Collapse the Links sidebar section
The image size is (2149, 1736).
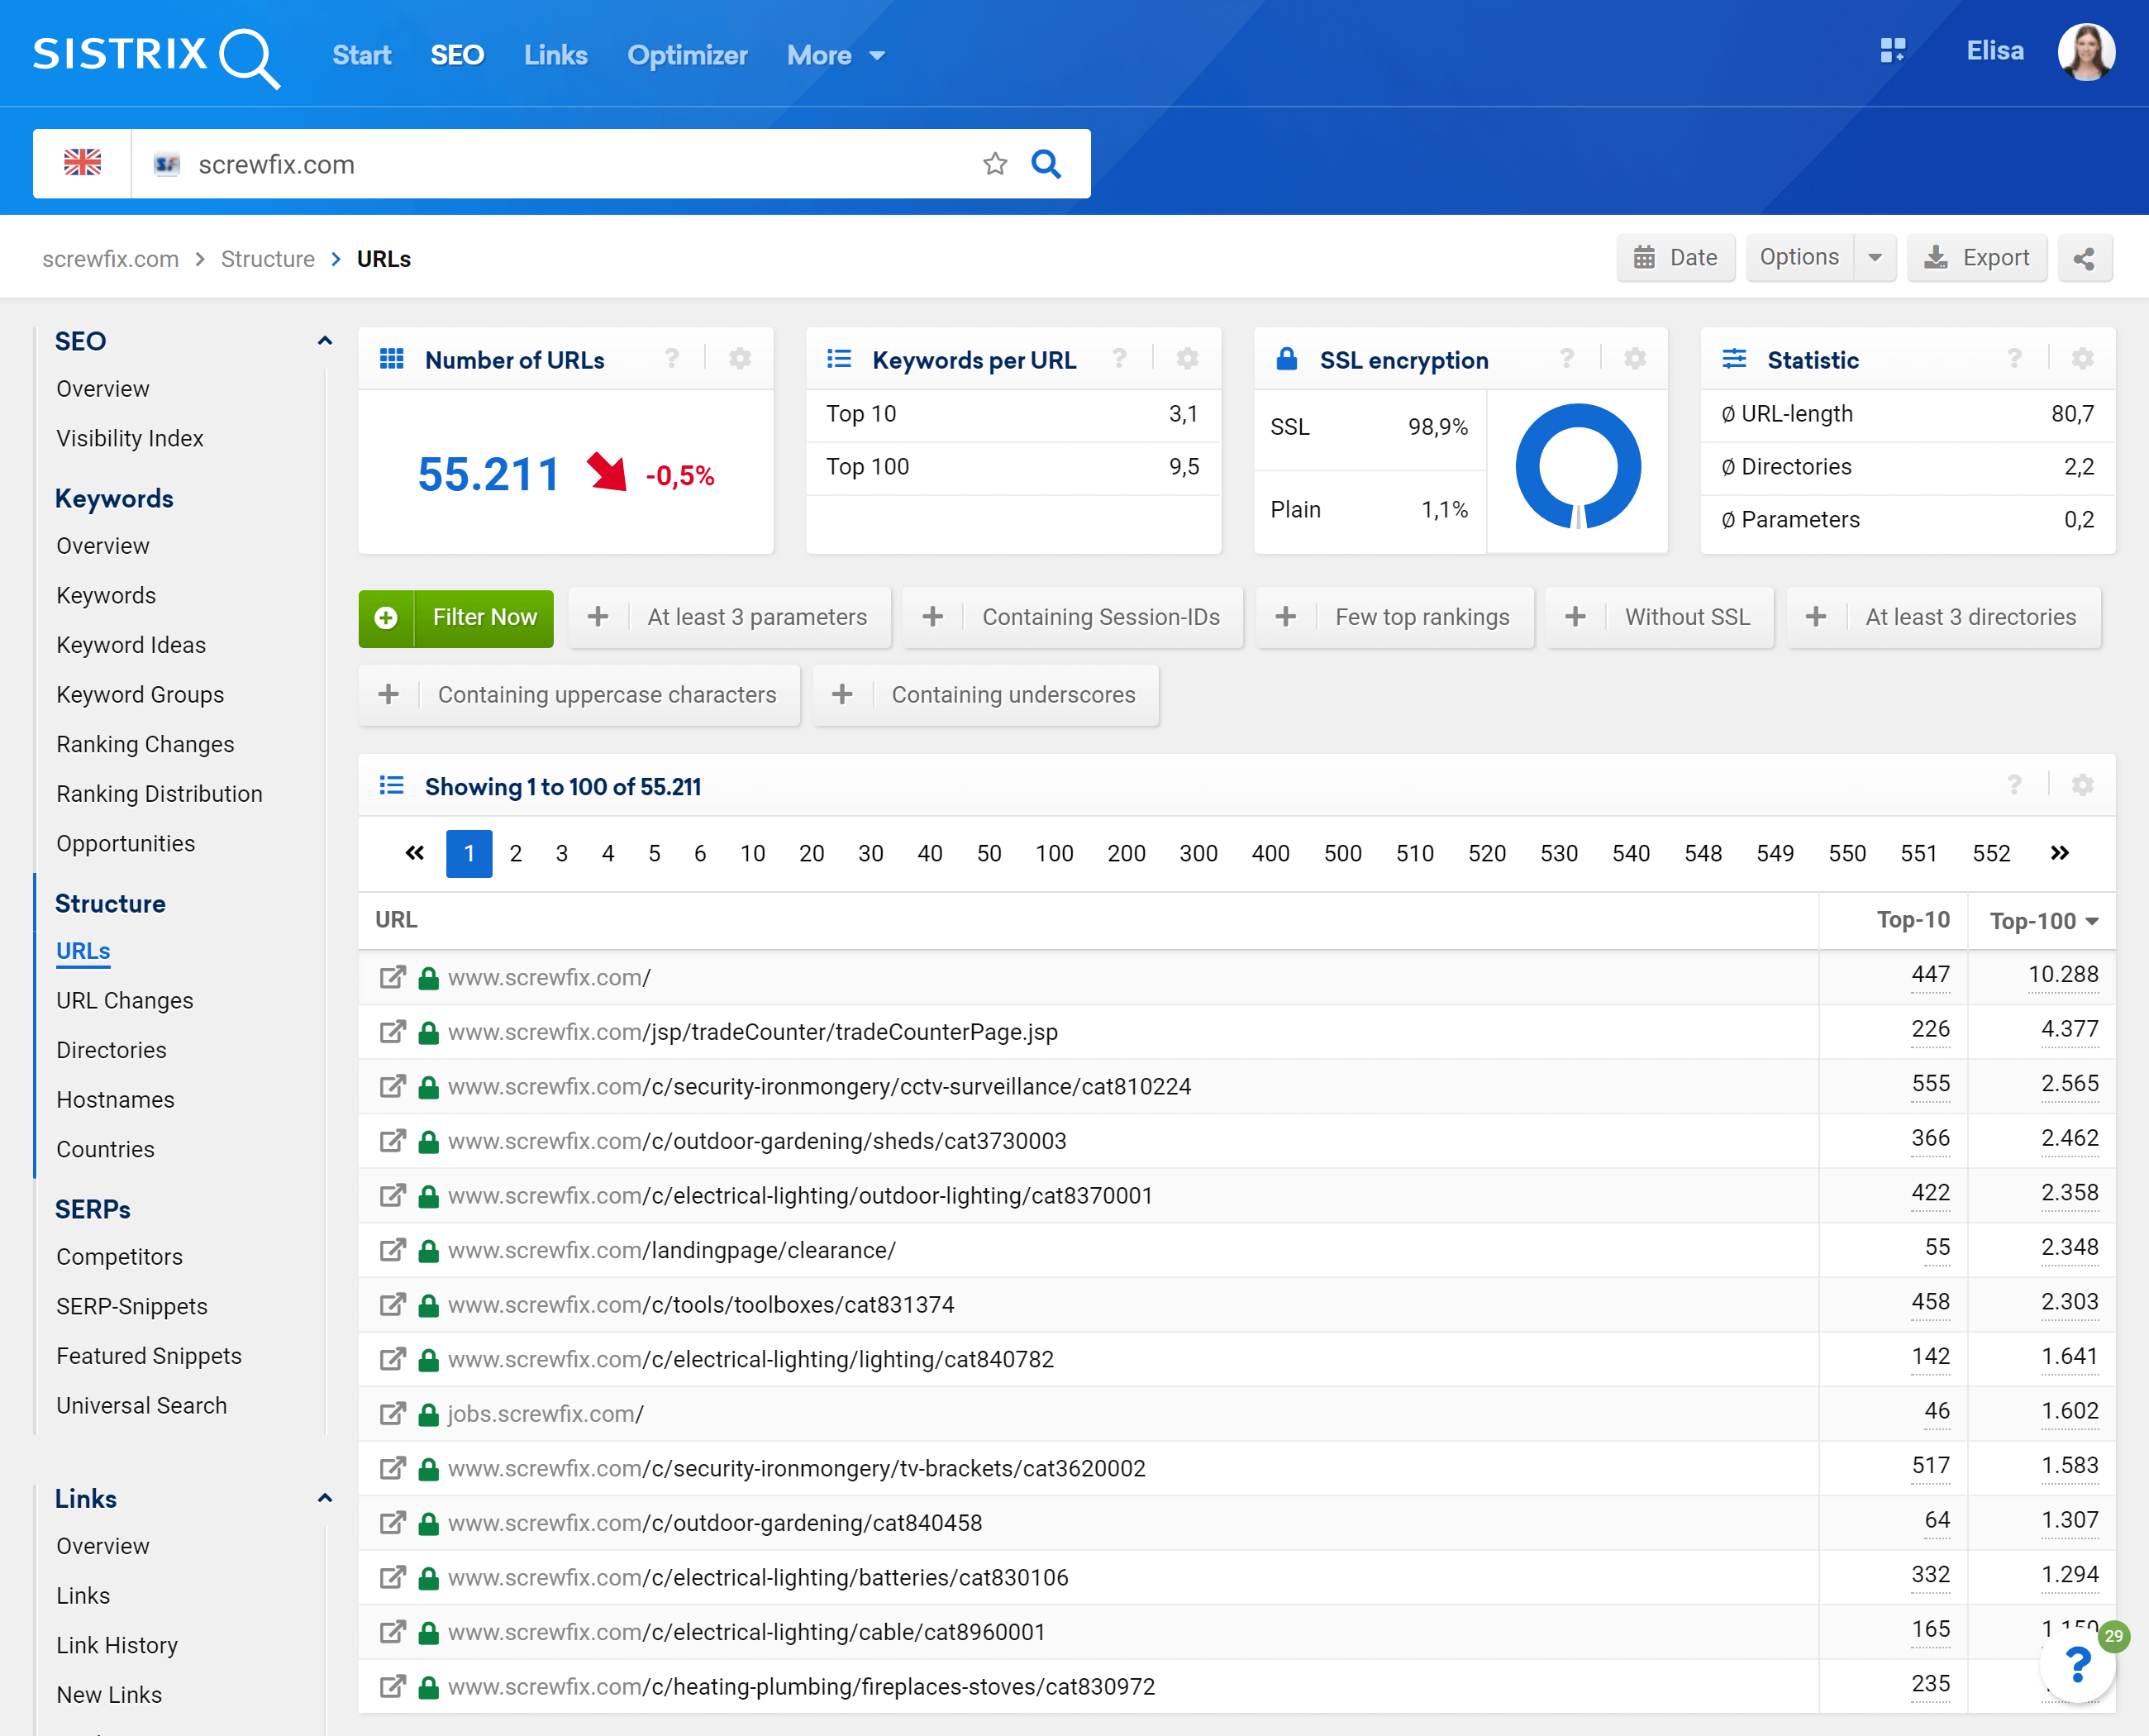325,1498
